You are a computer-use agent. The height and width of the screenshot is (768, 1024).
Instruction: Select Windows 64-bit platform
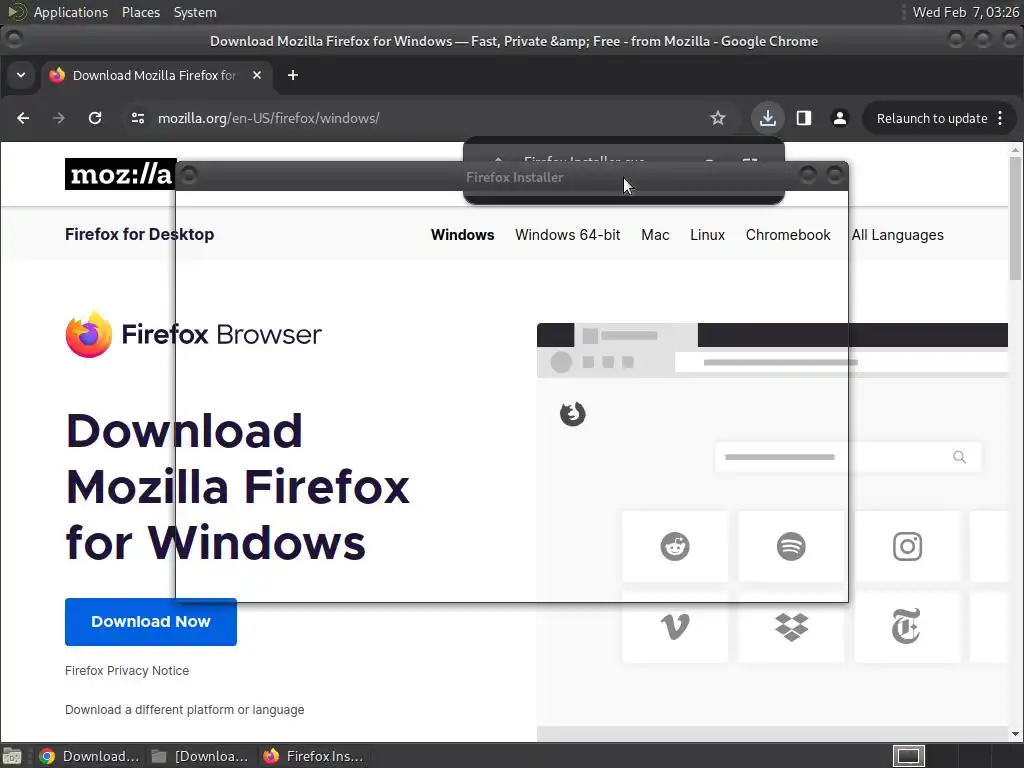pos(568,234)
